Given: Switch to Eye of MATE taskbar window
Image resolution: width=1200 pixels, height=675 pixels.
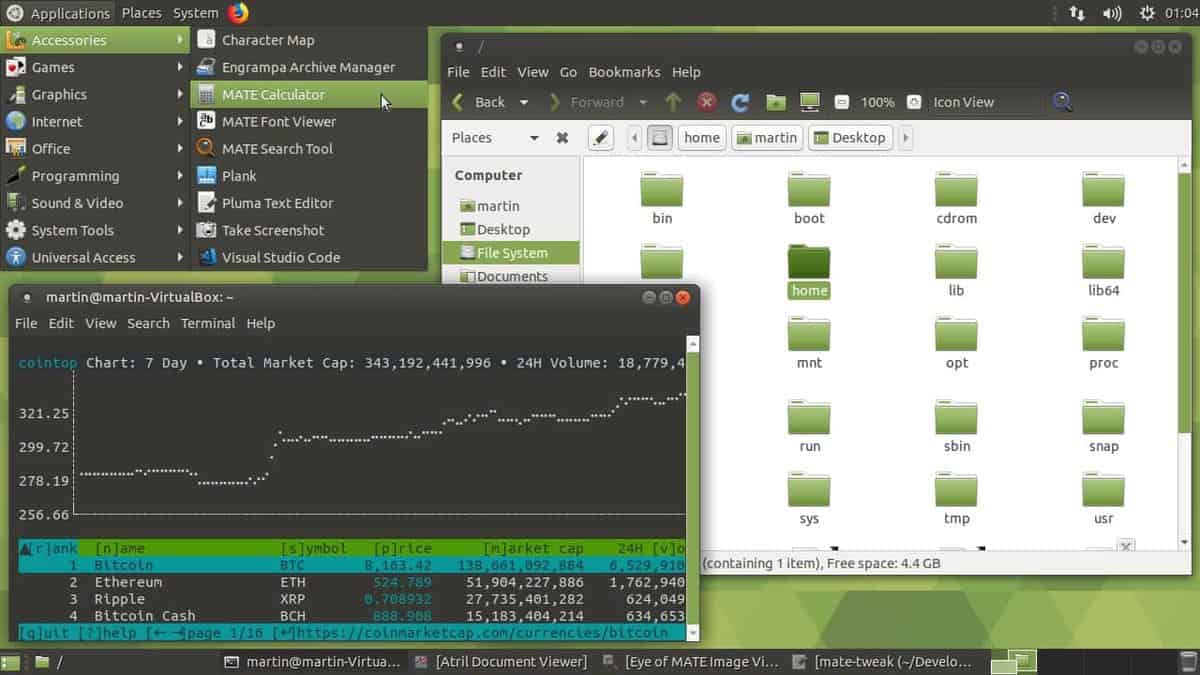Looking at the screenshot, I should 691,662.
